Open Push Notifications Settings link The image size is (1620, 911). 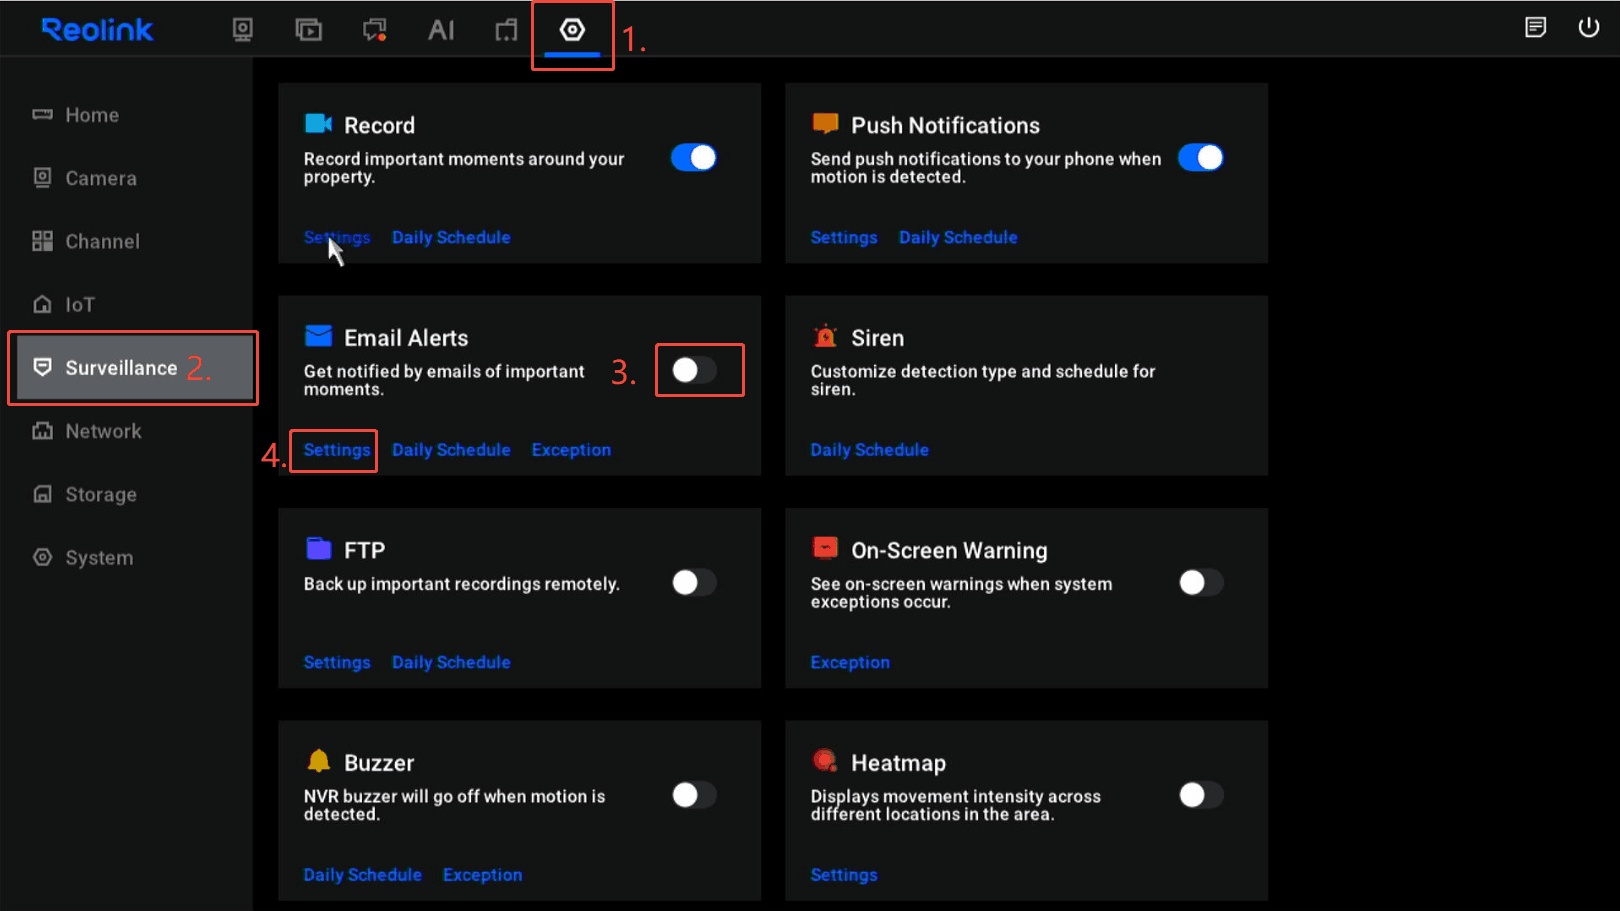(844, 237)
